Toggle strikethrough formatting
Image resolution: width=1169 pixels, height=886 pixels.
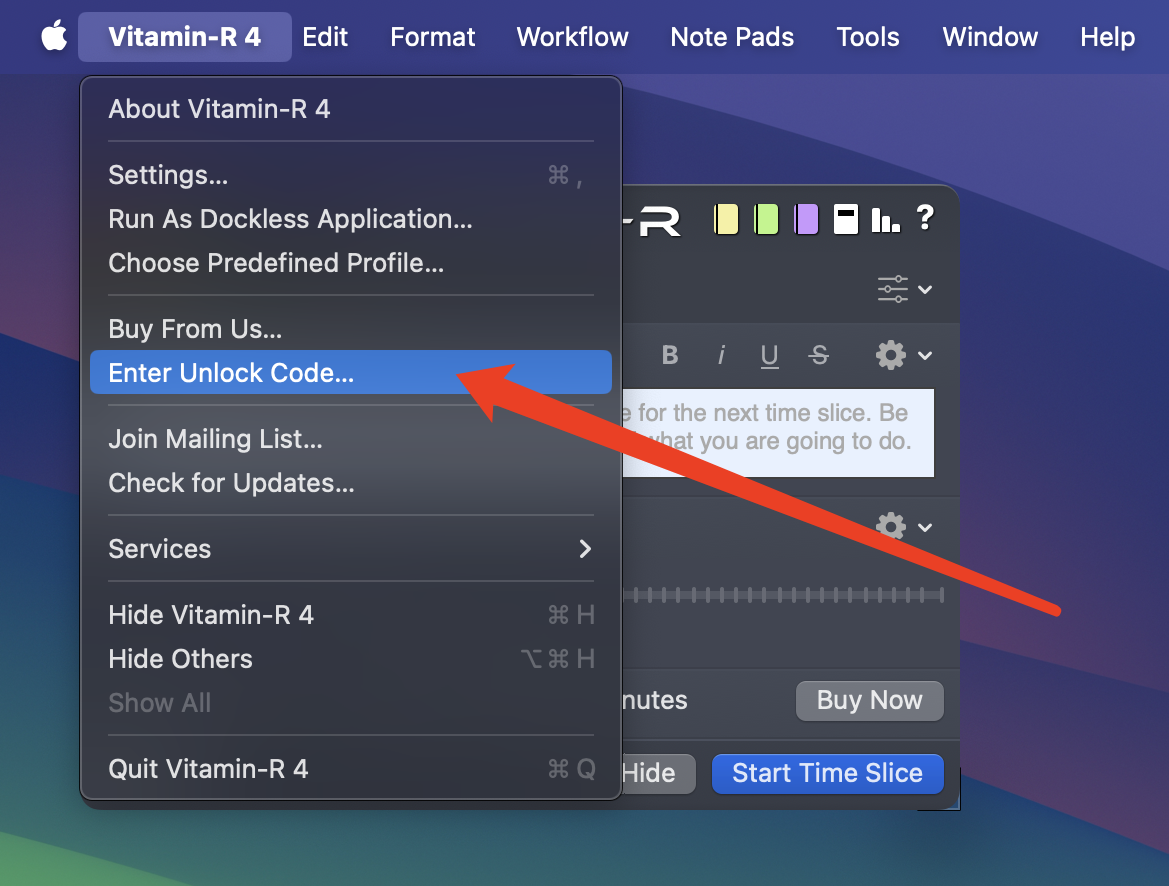pyautogui.click(x=819, y=355)
